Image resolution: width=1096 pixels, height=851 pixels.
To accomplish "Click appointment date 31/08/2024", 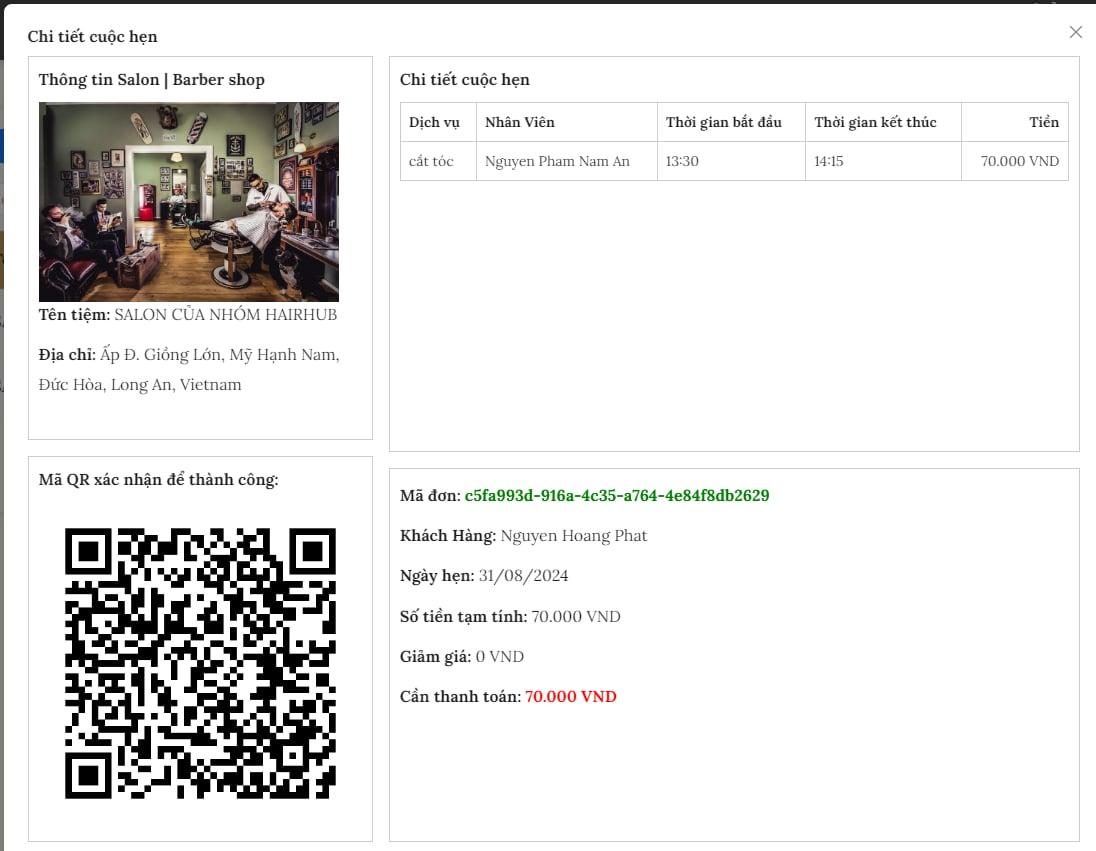I will [x=524, y=576].
